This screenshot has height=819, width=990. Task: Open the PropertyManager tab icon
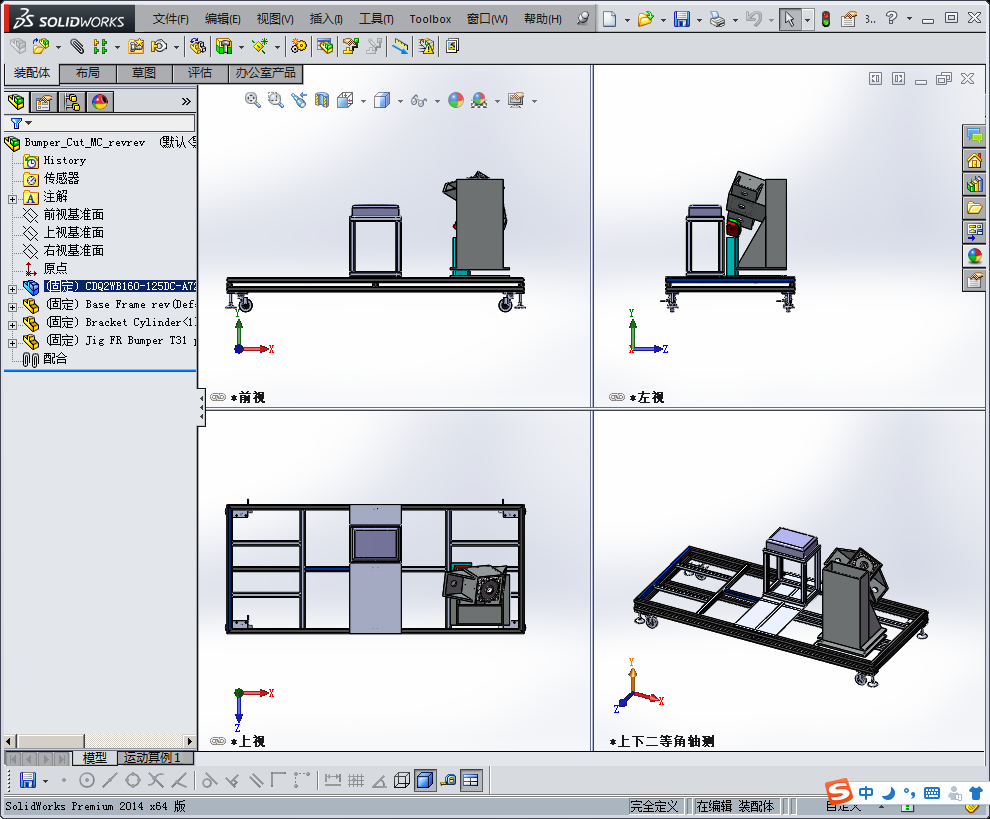[44, 101]
